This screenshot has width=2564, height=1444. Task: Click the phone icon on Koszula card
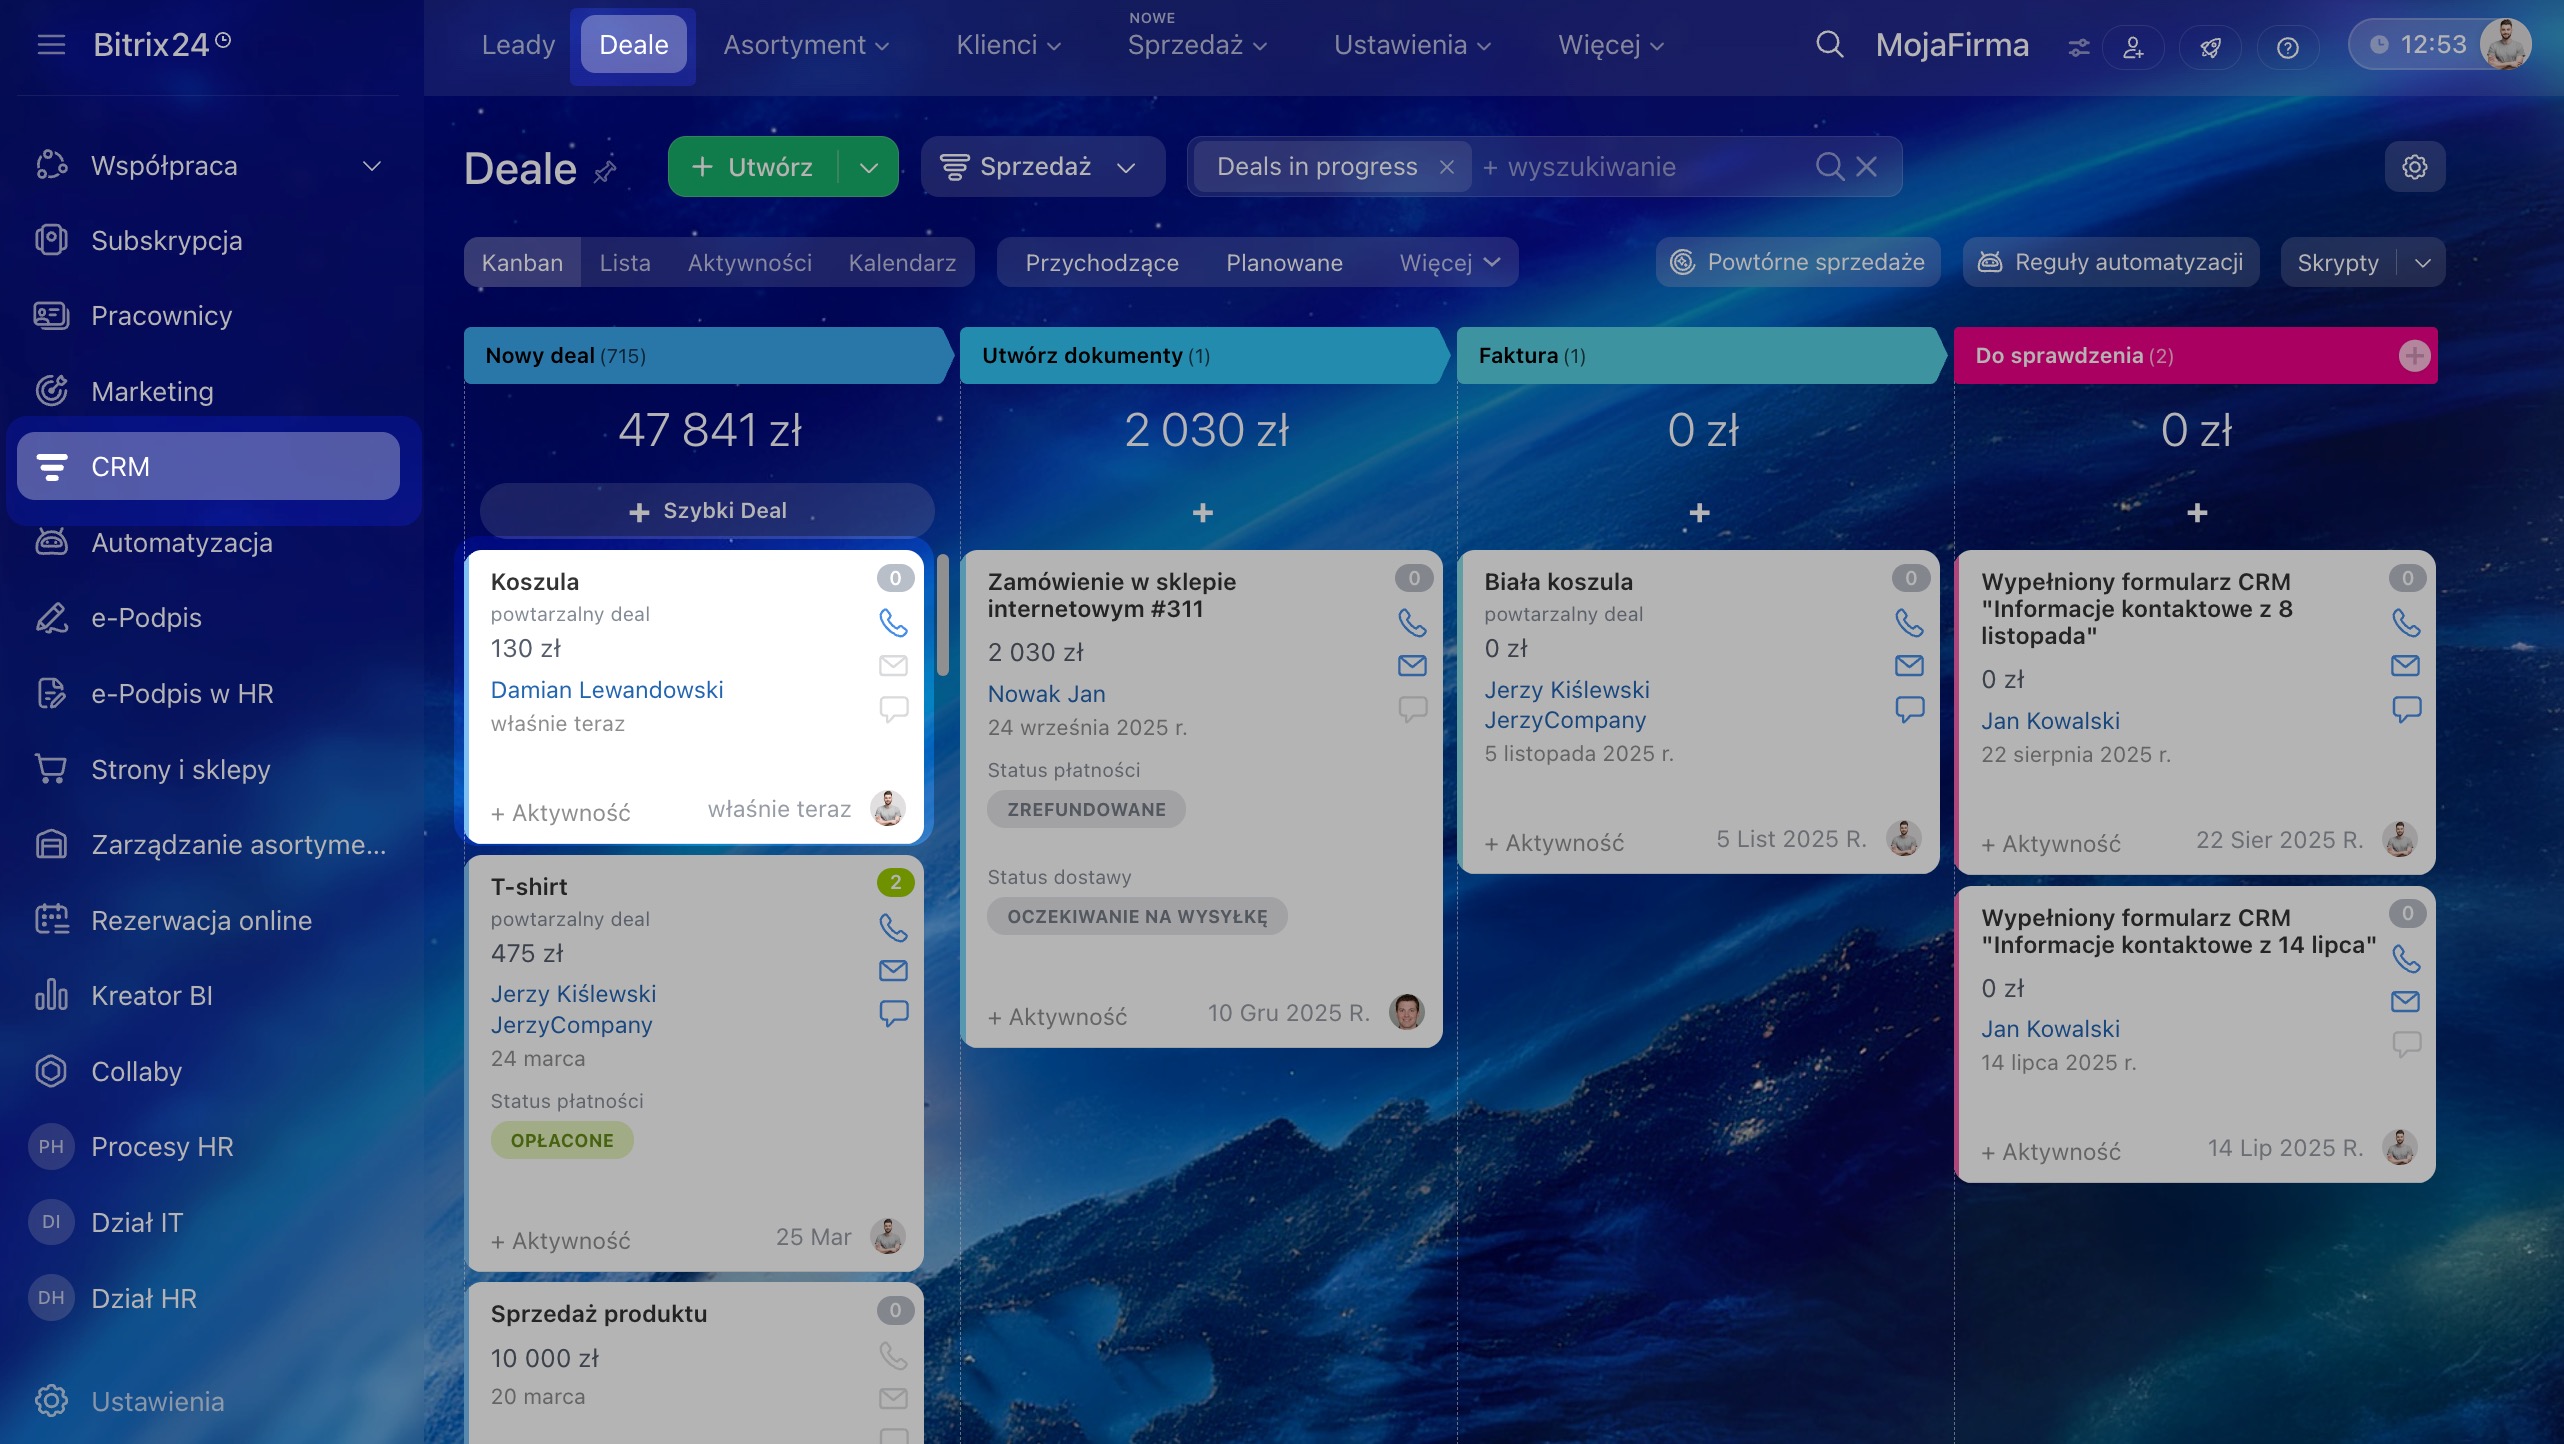(893, 623)
